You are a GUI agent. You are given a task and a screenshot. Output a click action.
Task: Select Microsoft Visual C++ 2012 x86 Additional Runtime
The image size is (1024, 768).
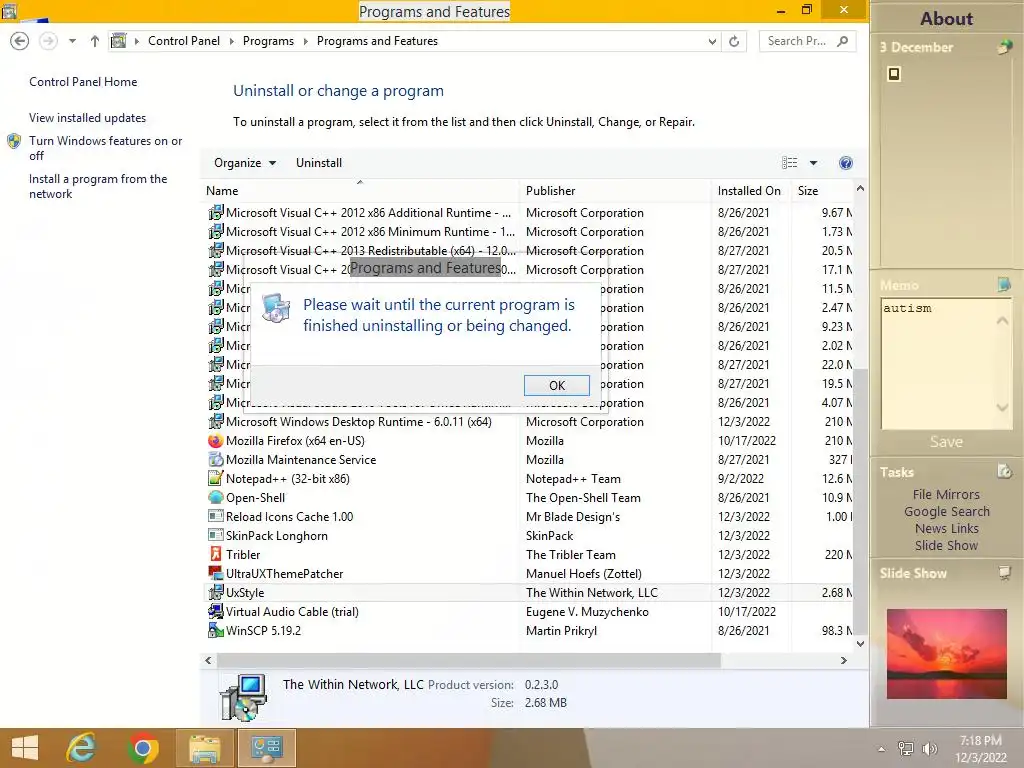click(x=528, y=213)
